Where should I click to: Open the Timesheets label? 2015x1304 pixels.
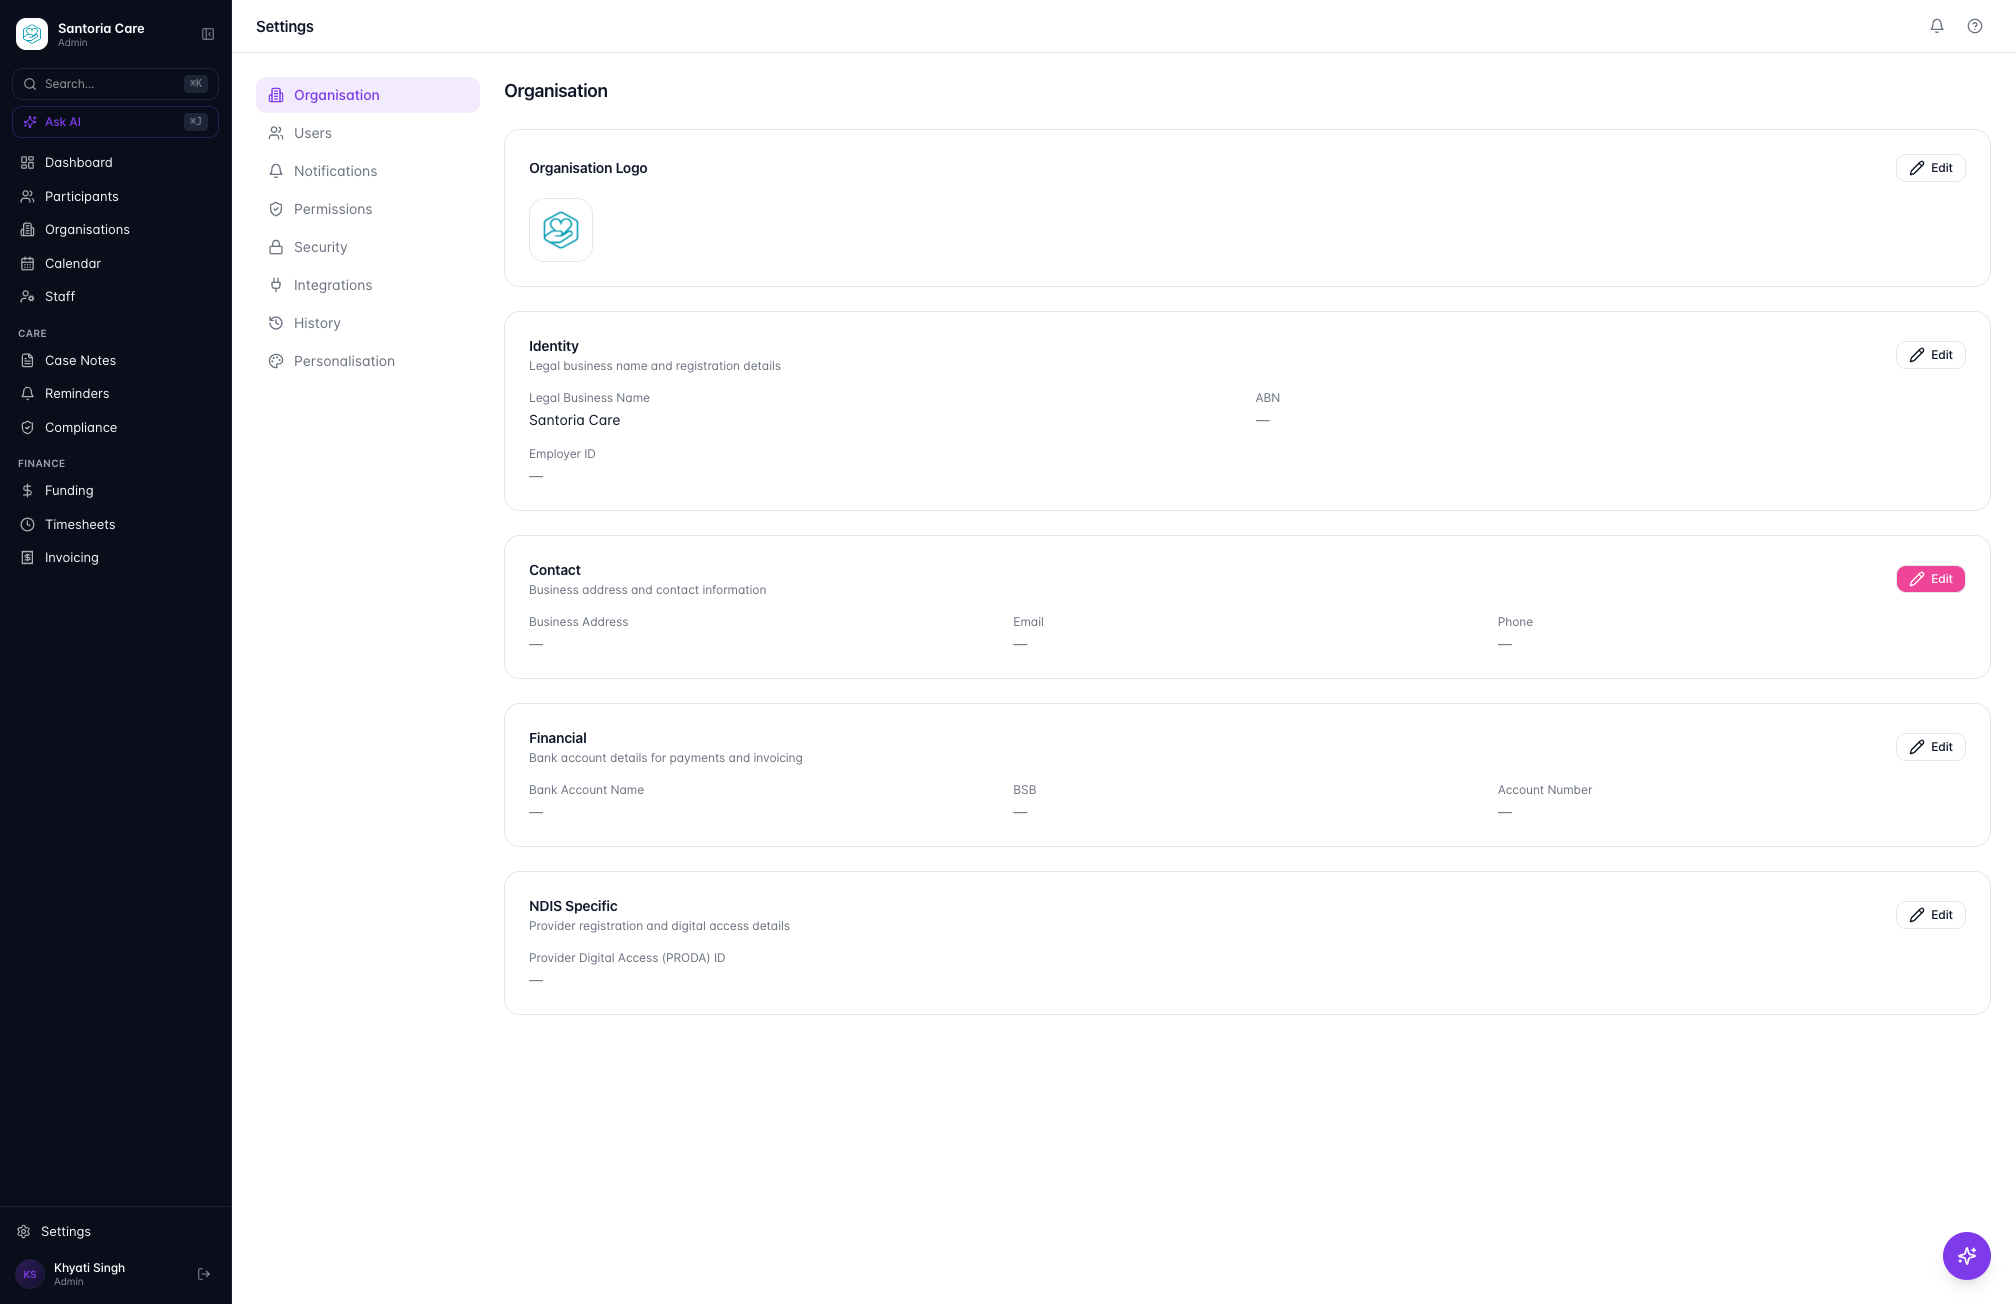(80, 524)
